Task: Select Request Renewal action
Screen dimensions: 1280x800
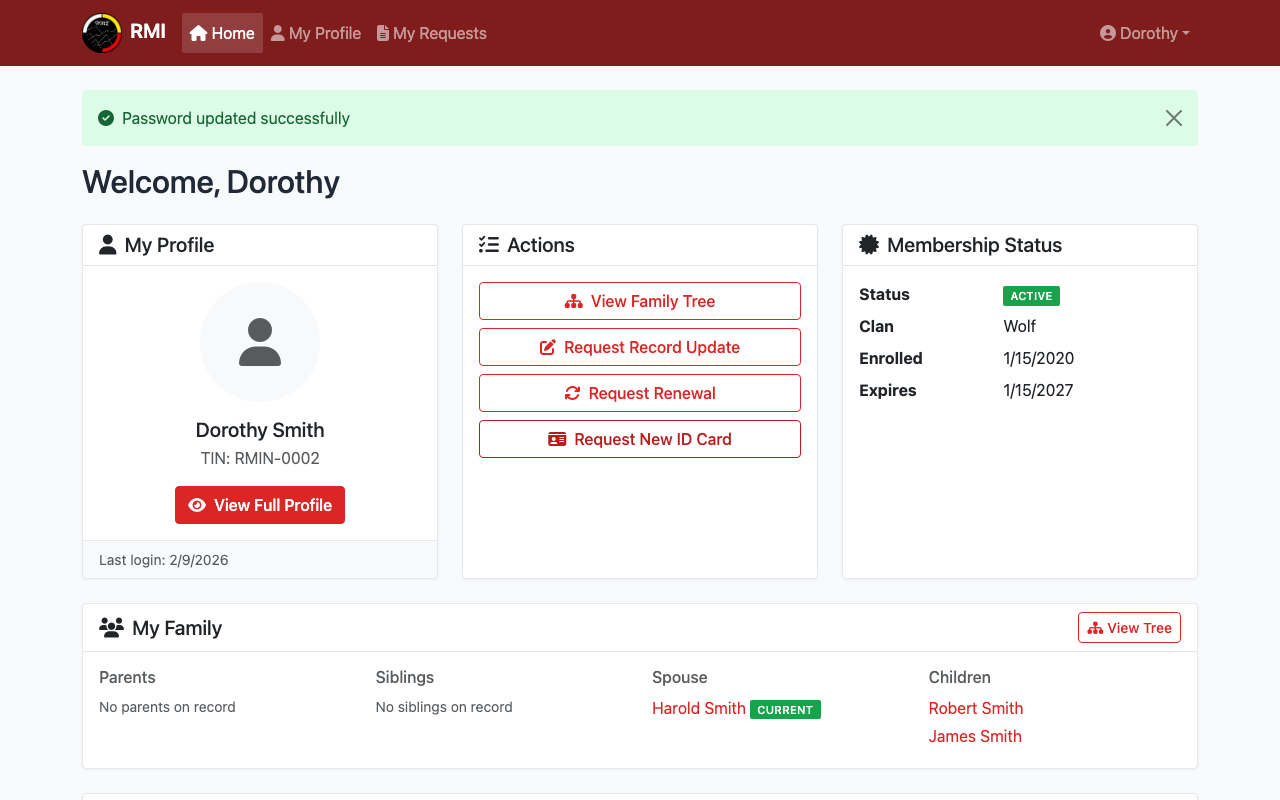Action: [640, 393]
